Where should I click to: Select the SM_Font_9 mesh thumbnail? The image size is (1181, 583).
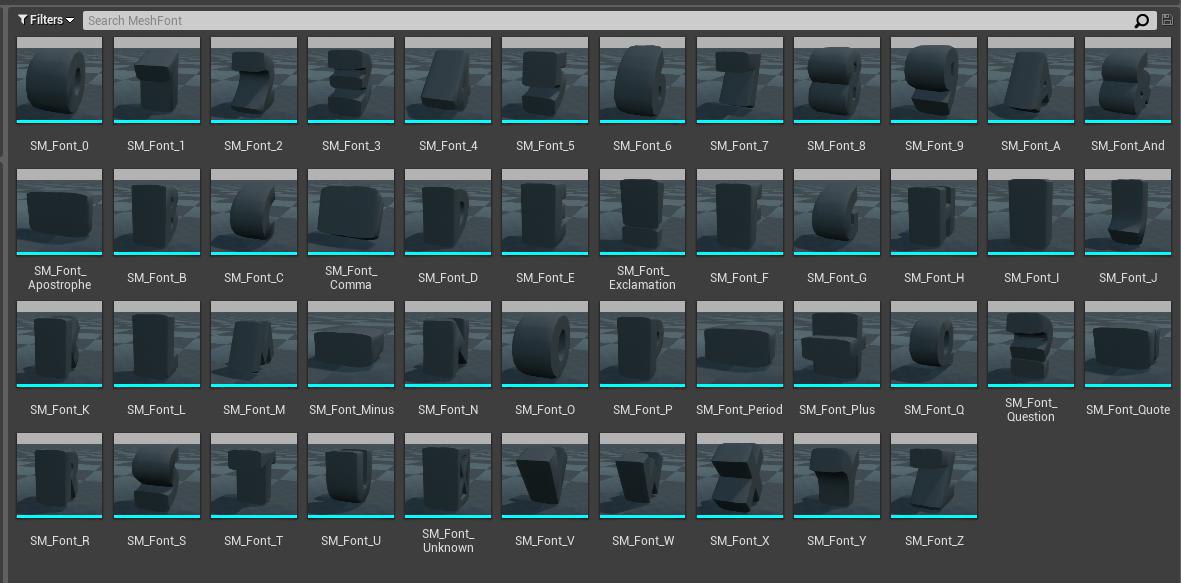click(x=934, y=80)
